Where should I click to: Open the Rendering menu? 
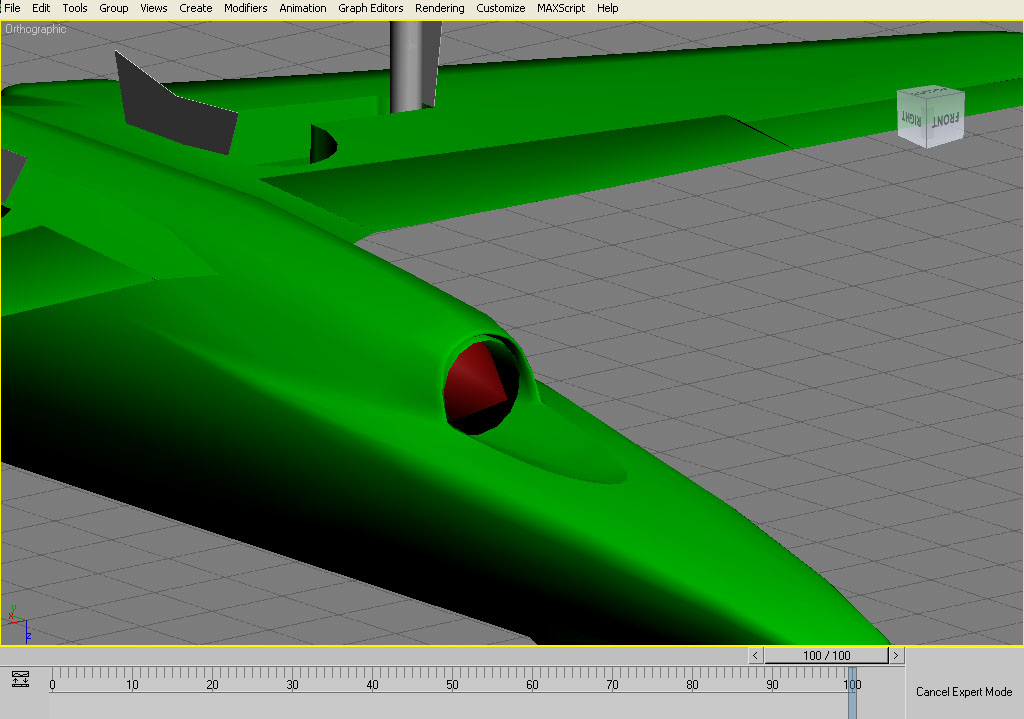point(440,8)
